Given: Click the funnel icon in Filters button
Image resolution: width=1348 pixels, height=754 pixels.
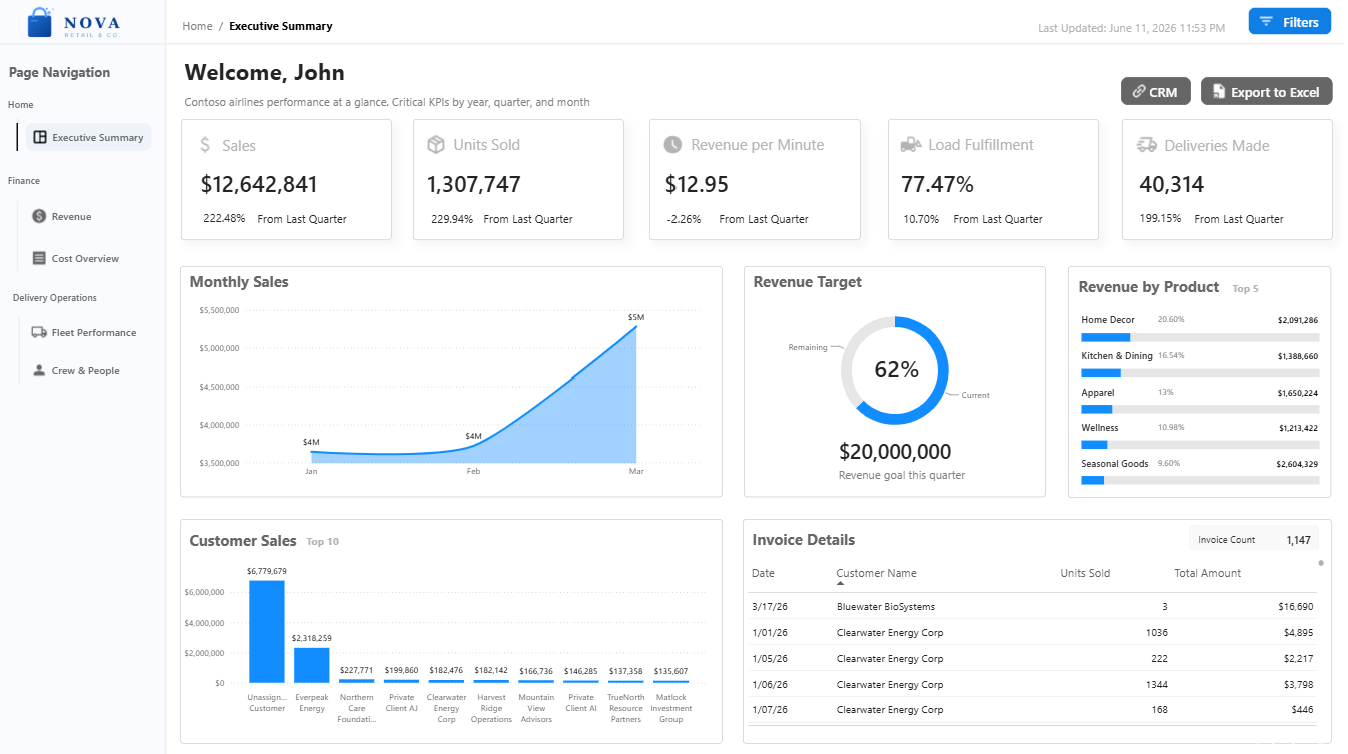Looking at the screenshot, I should click(x=1266, y=22).
